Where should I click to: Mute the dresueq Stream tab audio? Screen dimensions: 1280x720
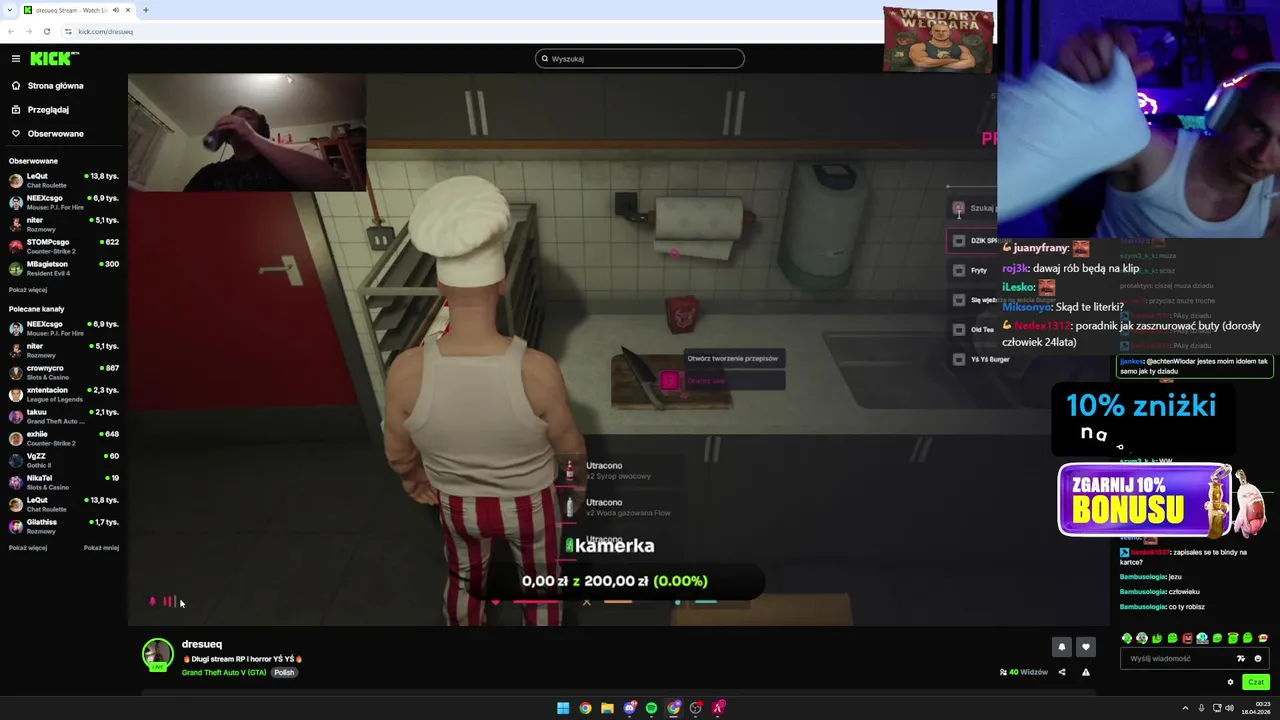click(116, 10)
